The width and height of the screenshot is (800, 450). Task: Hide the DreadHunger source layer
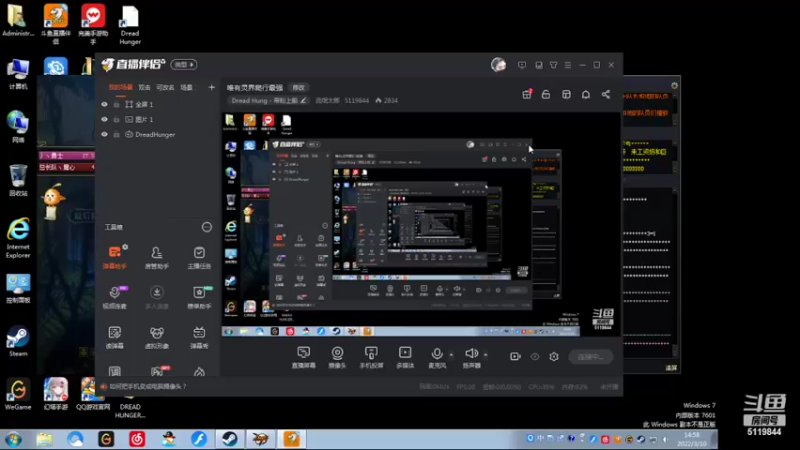pos(105,135)
